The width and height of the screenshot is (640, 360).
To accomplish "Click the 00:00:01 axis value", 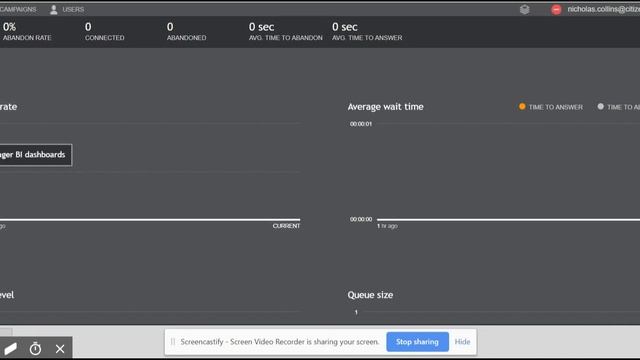I will pyautogui.click(x=361, y=124).
